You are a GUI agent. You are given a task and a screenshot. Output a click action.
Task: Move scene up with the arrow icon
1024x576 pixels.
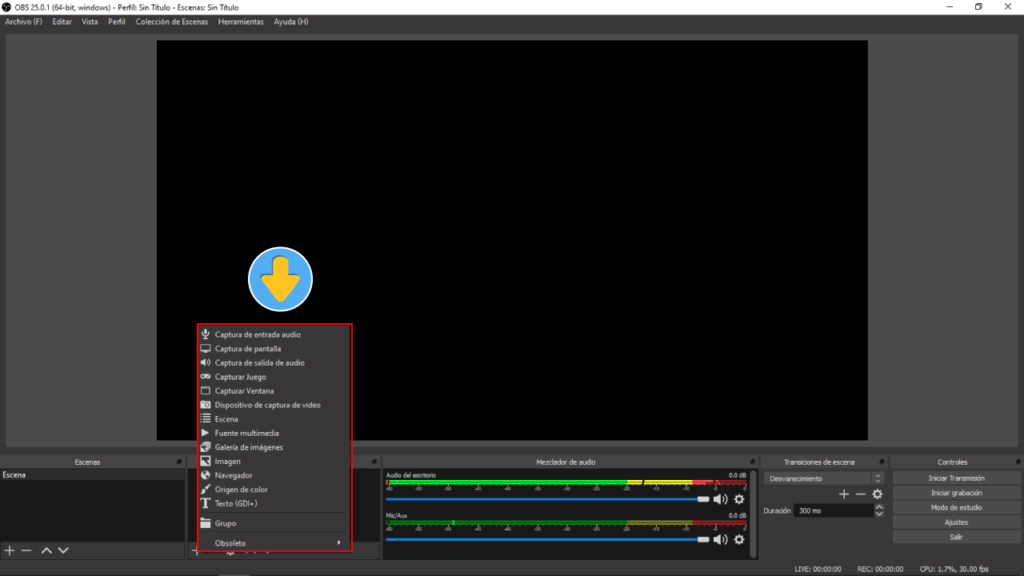pyautogui.click(x=46, y=550)
